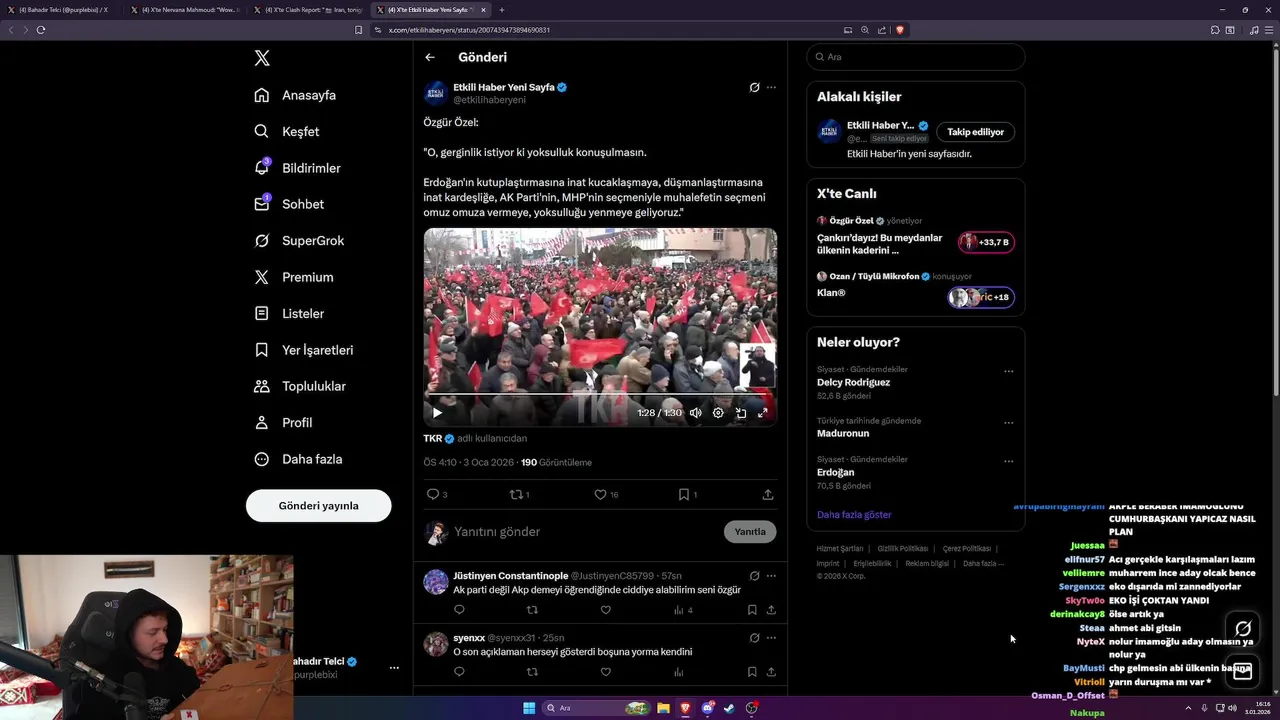The width and height of the screenshot is (1280, 720).
Task: Open the main post's more options menu
Action: point(771,87)
